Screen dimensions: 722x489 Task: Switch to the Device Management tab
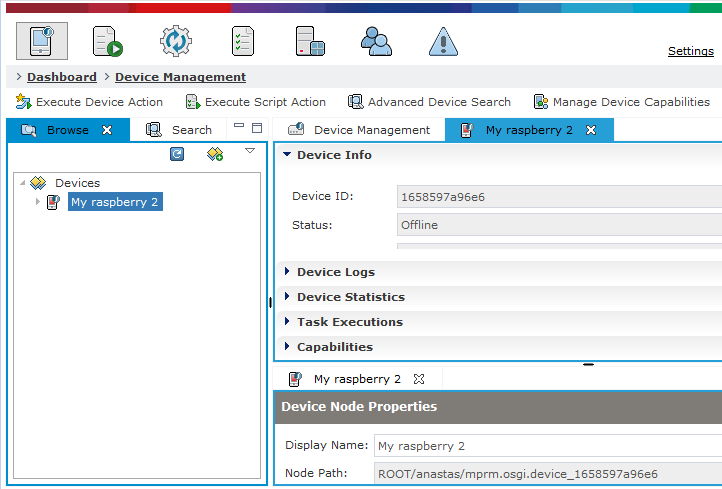point(359,130)
